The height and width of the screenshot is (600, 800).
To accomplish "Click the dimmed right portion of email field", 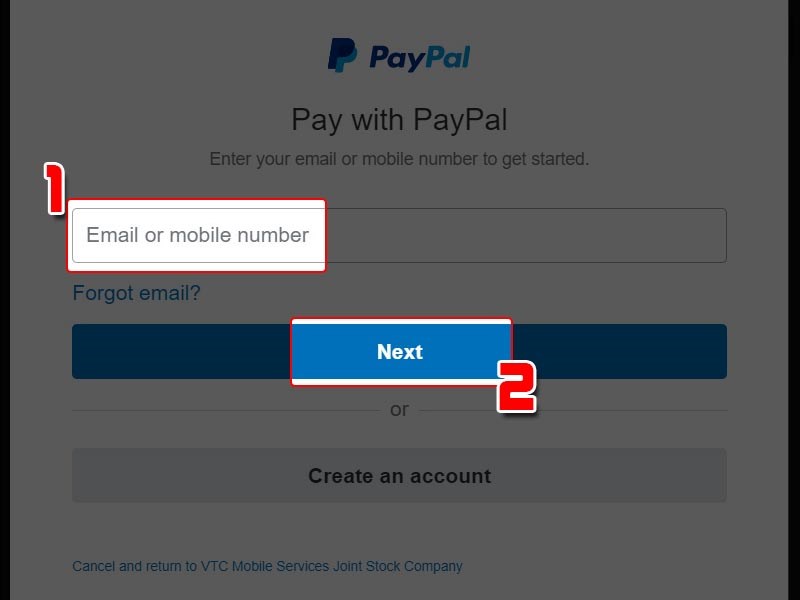I will 526,235.
